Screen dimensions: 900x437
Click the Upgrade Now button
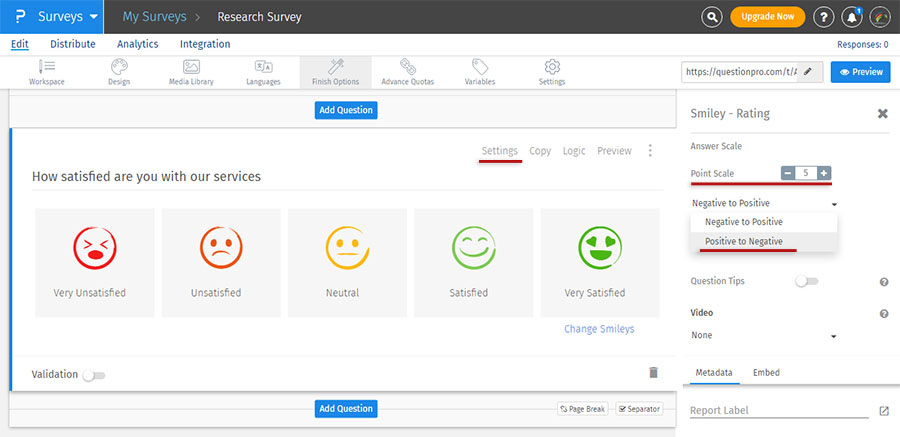click(x=767, y=17)
